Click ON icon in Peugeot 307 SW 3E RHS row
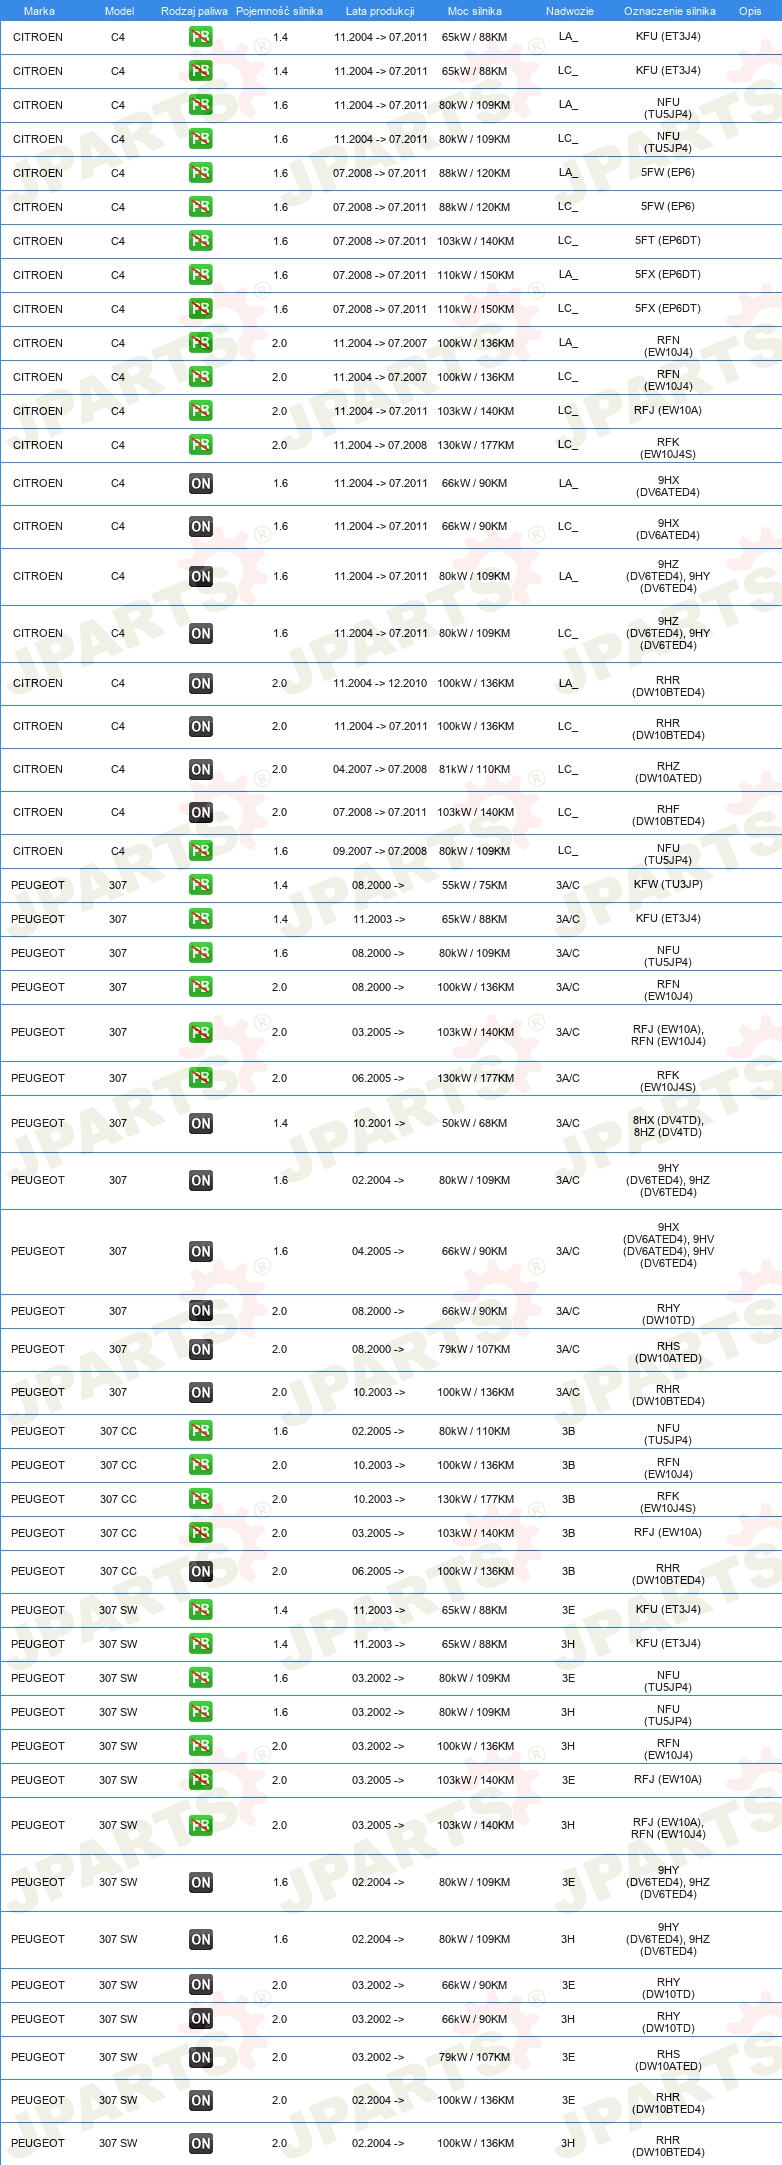Viewport: 782px width, 2165px height. pos(200,2058)
